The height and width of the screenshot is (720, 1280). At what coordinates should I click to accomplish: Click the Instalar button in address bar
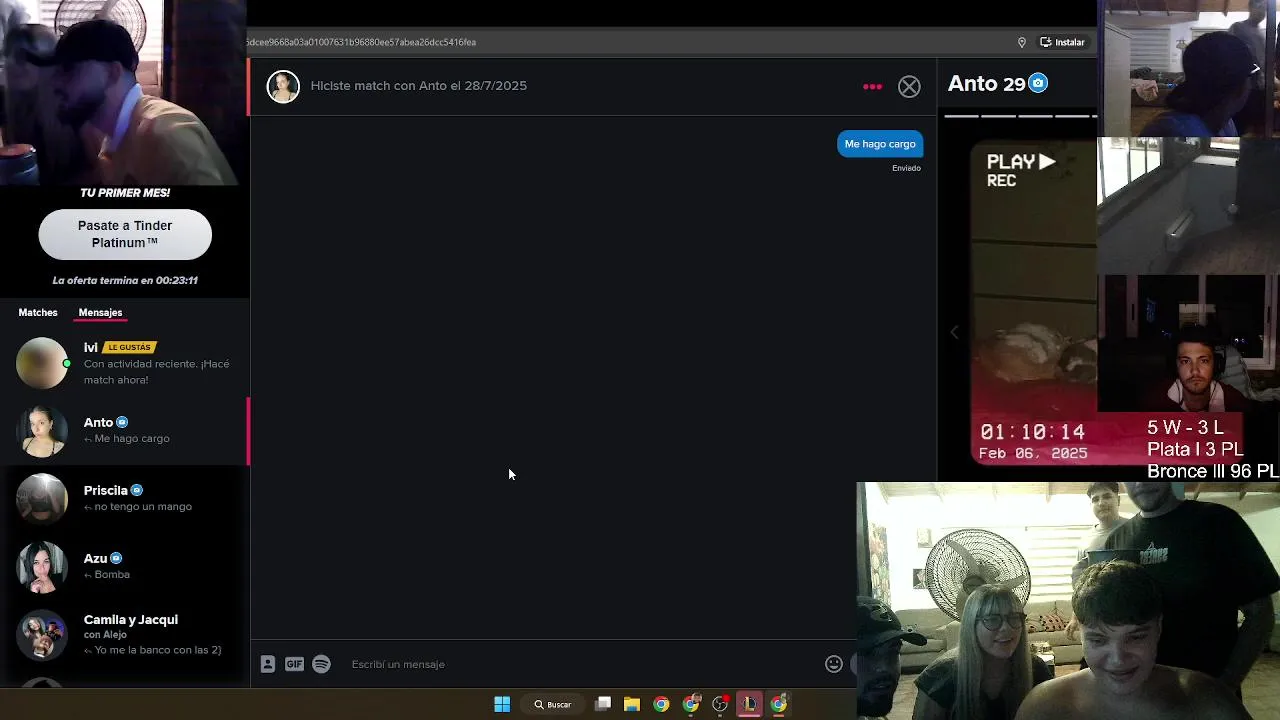click(x=1062, y=42)
